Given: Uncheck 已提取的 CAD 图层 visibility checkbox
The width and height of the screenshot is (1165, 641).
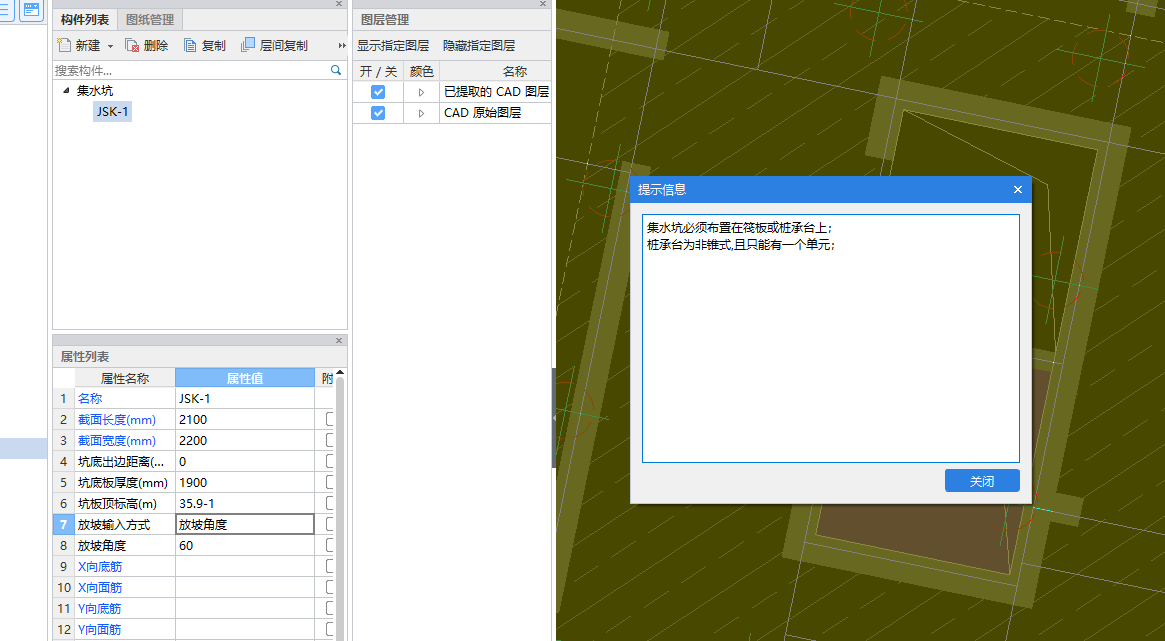Looking at the screenshot, I should 378,92.
